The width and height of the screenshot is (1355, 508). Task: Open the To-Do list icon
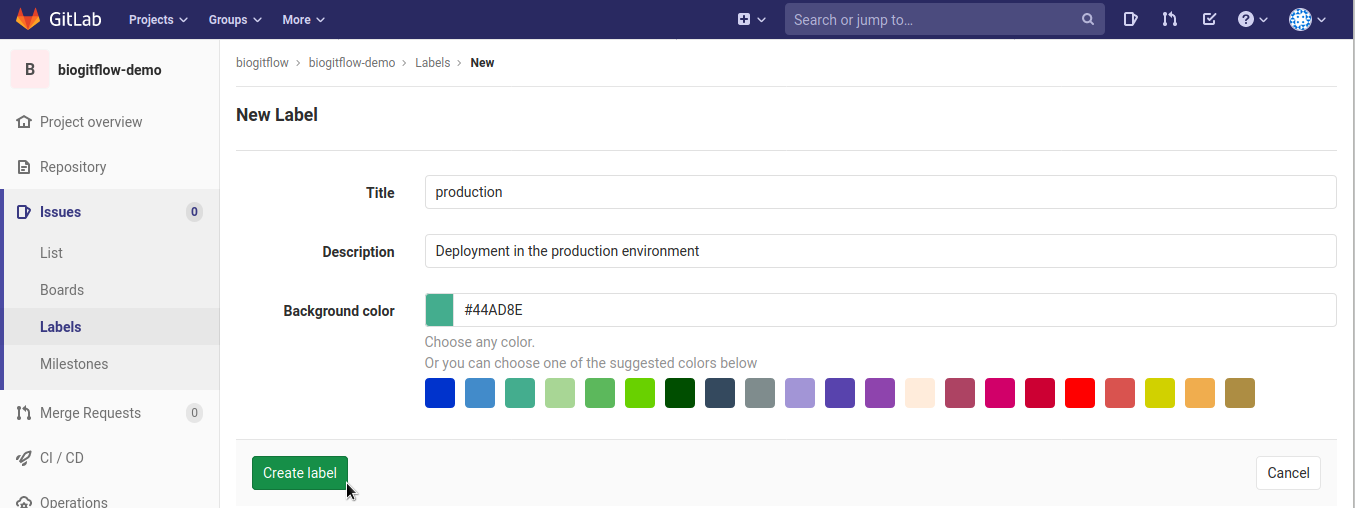pyautogui.click(x=1209, y=19)
